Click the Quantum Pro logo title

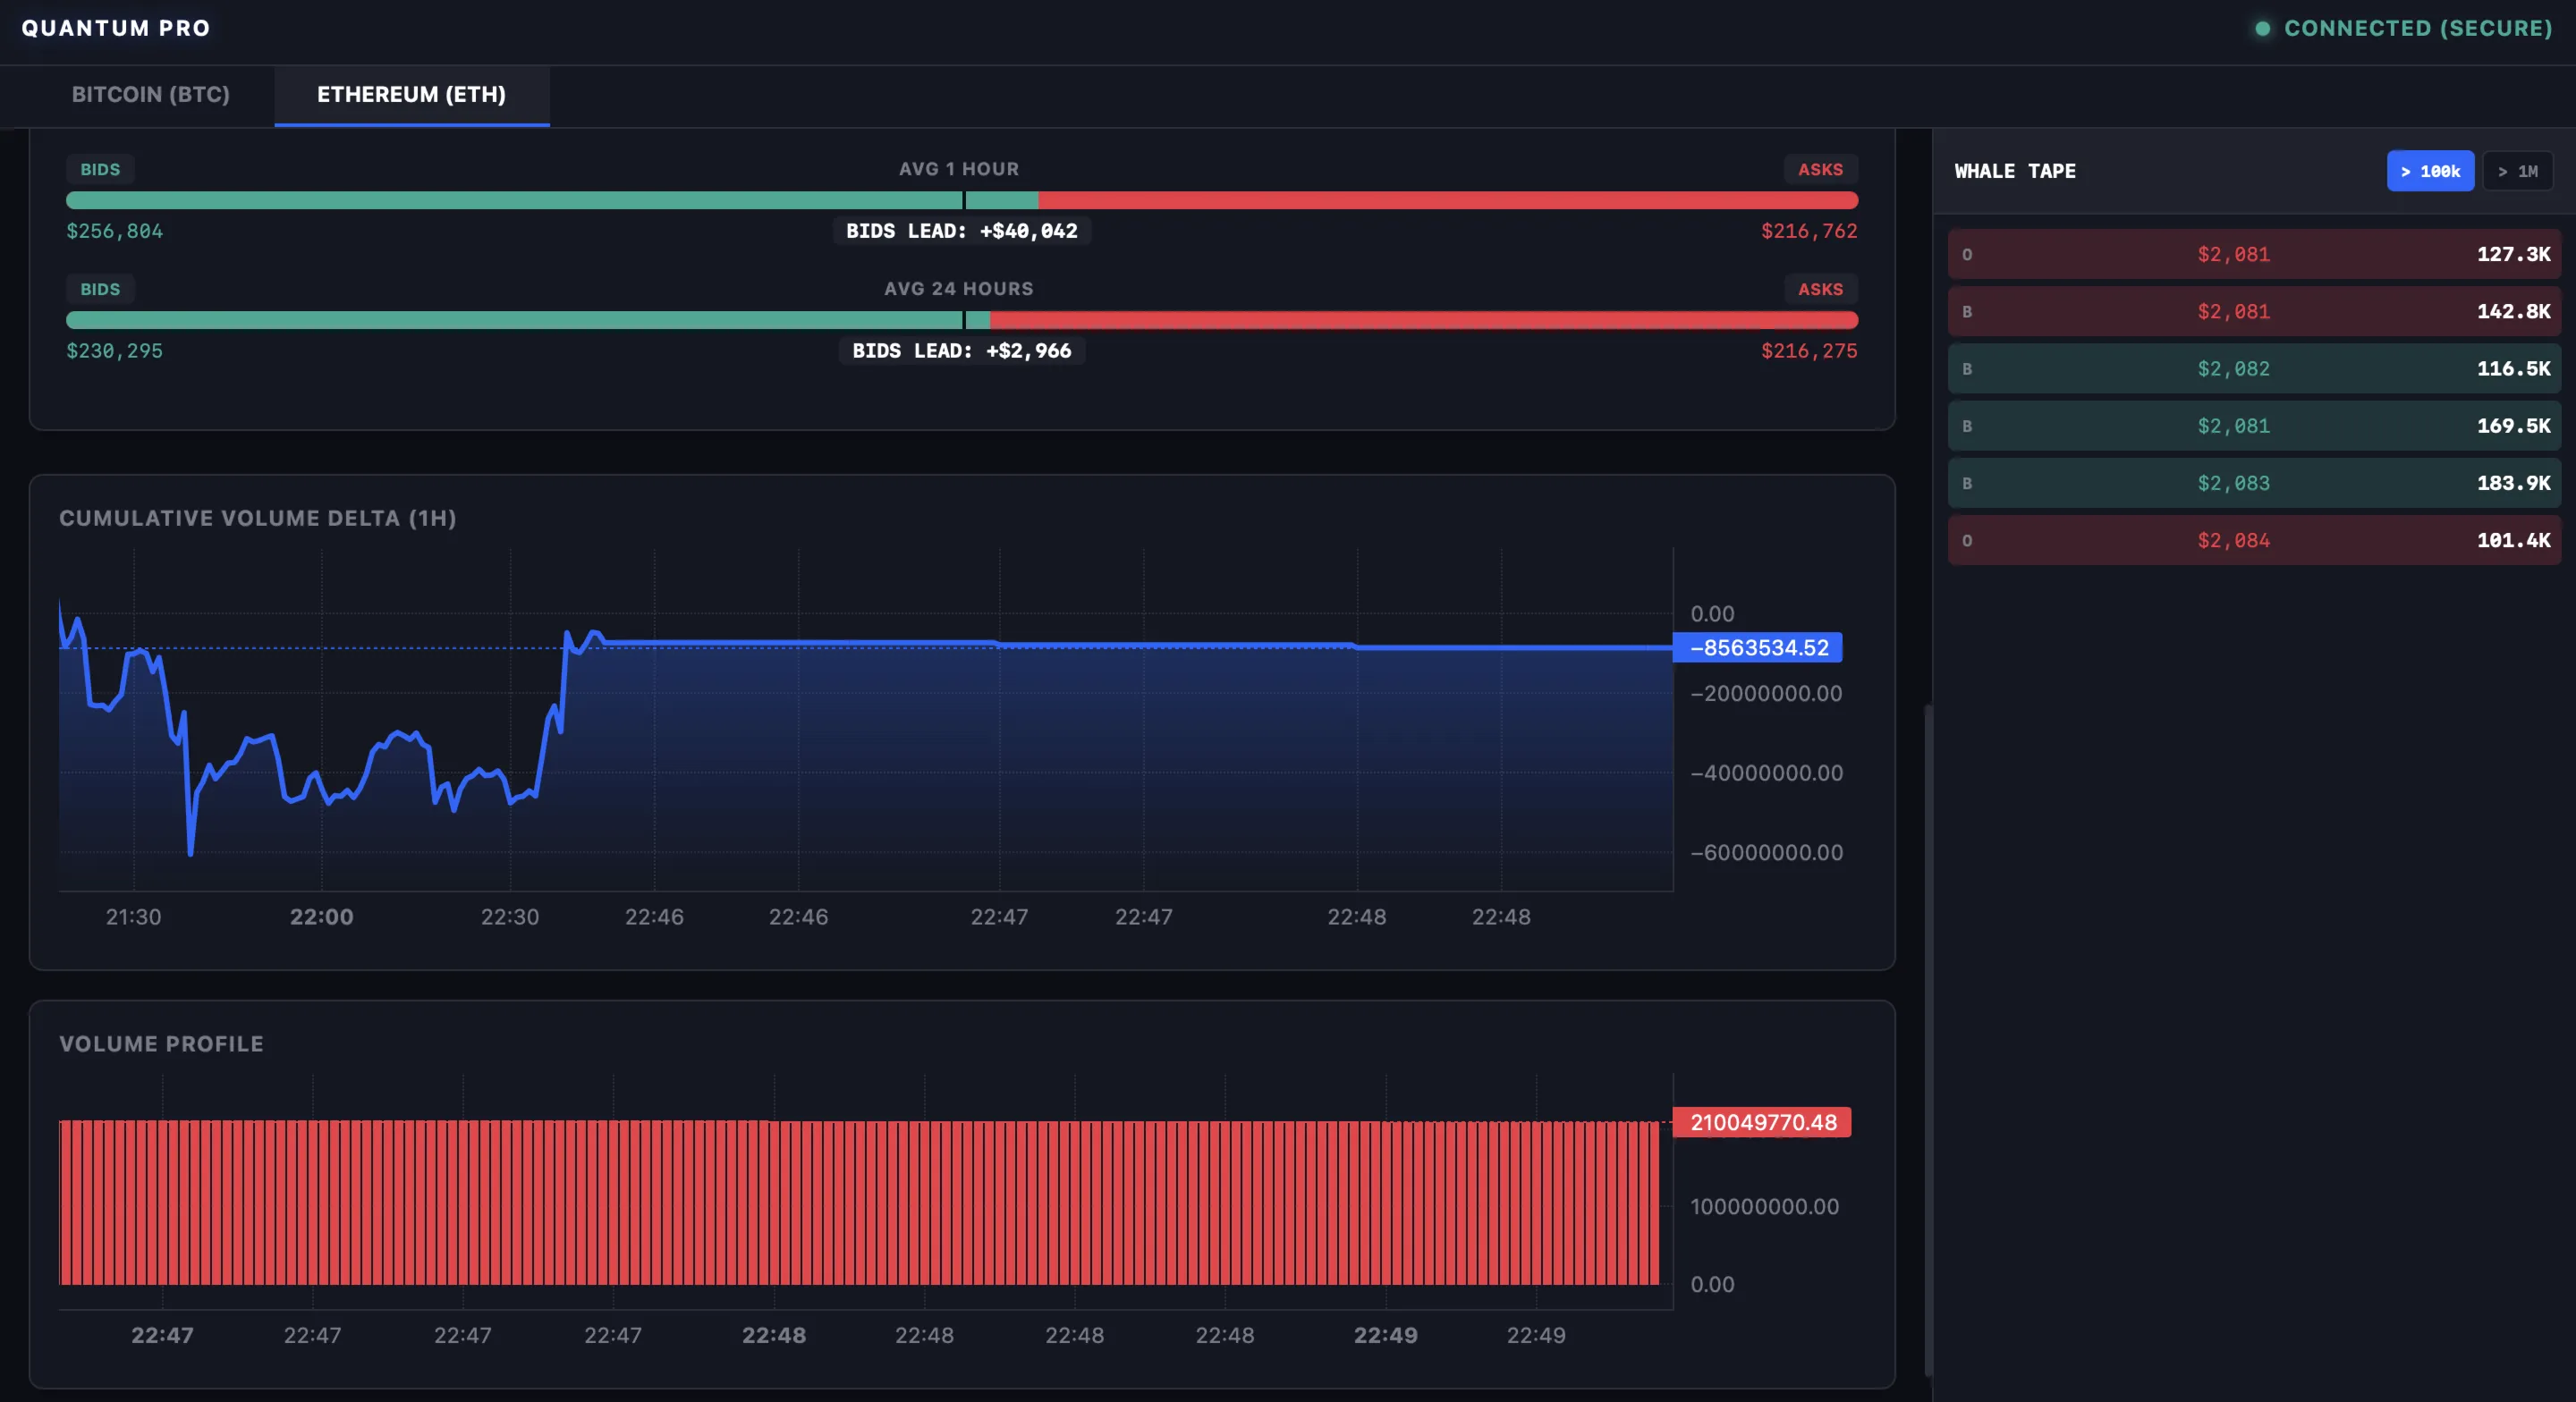coord(116,28)
